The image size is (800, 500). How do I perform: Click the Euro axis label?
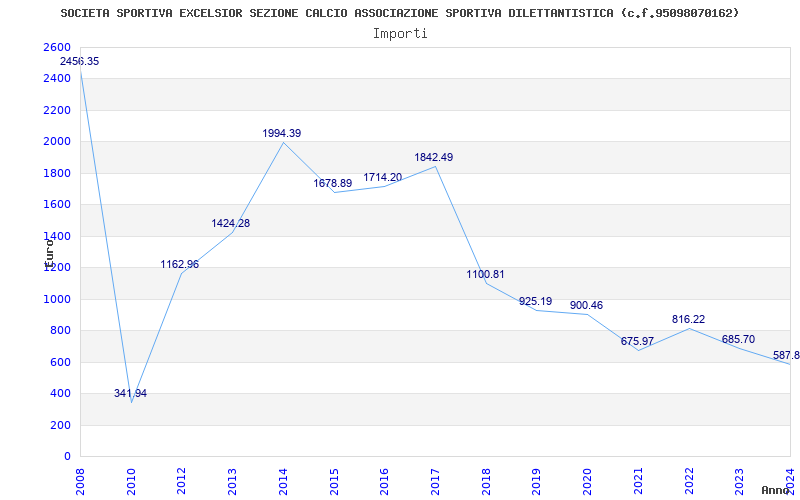click(49, 254)
